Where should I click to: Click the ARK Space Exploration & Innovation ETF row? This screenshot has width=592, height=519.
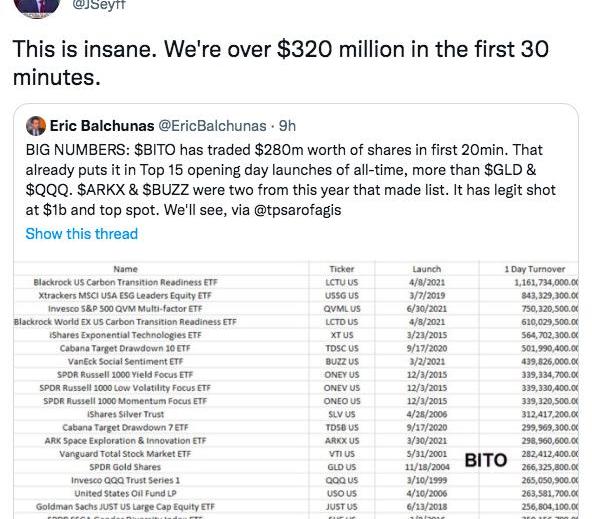point(296,440)
